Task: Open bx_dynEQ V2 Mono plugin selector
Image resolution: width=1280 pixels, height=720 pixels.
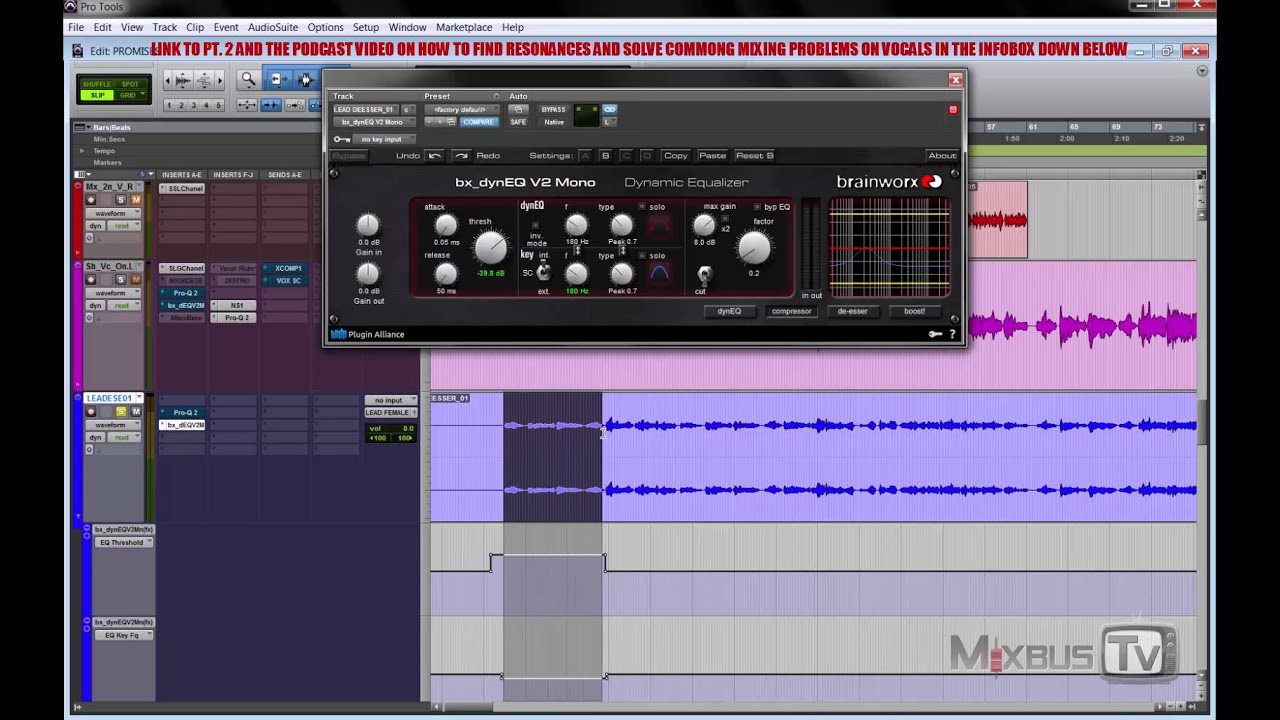Action: [x=372, y=122]
